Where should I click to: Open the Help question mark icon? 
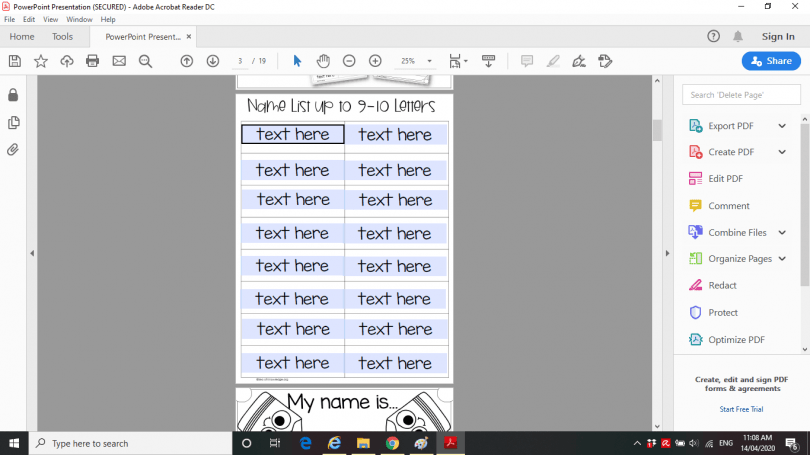713,36
